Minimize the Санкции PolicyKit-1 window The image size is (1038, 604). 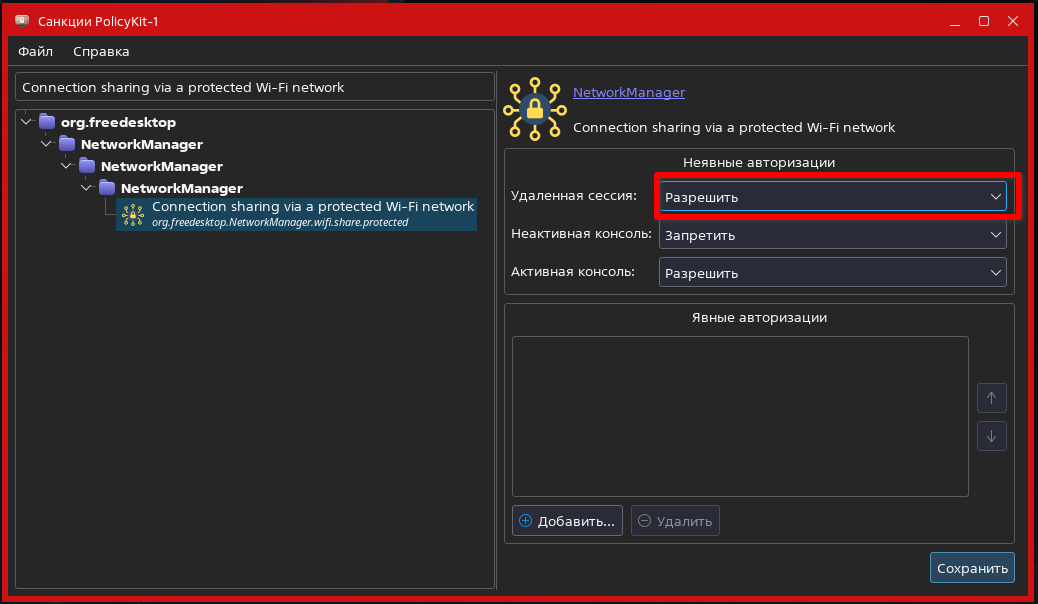click(955, 21)
